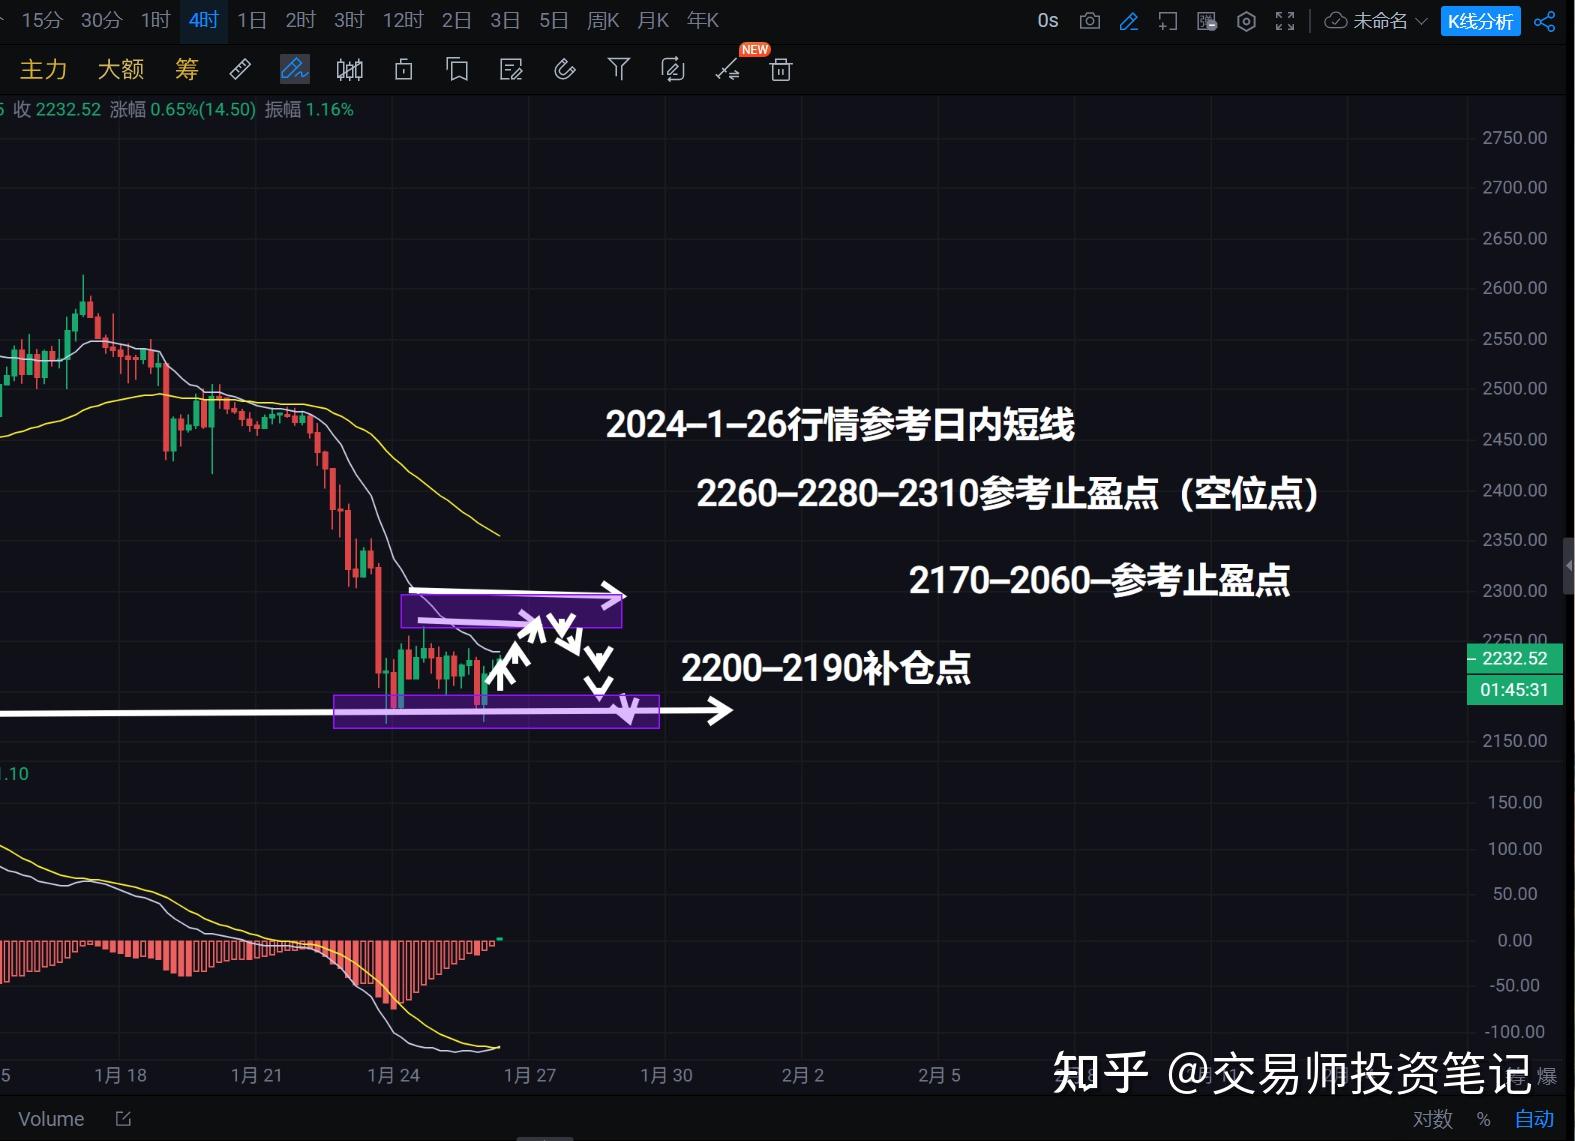This screenshot has width=1575, height=1141.
Task: Click the 2750.00 price axis label
Action: (1514, 138)
